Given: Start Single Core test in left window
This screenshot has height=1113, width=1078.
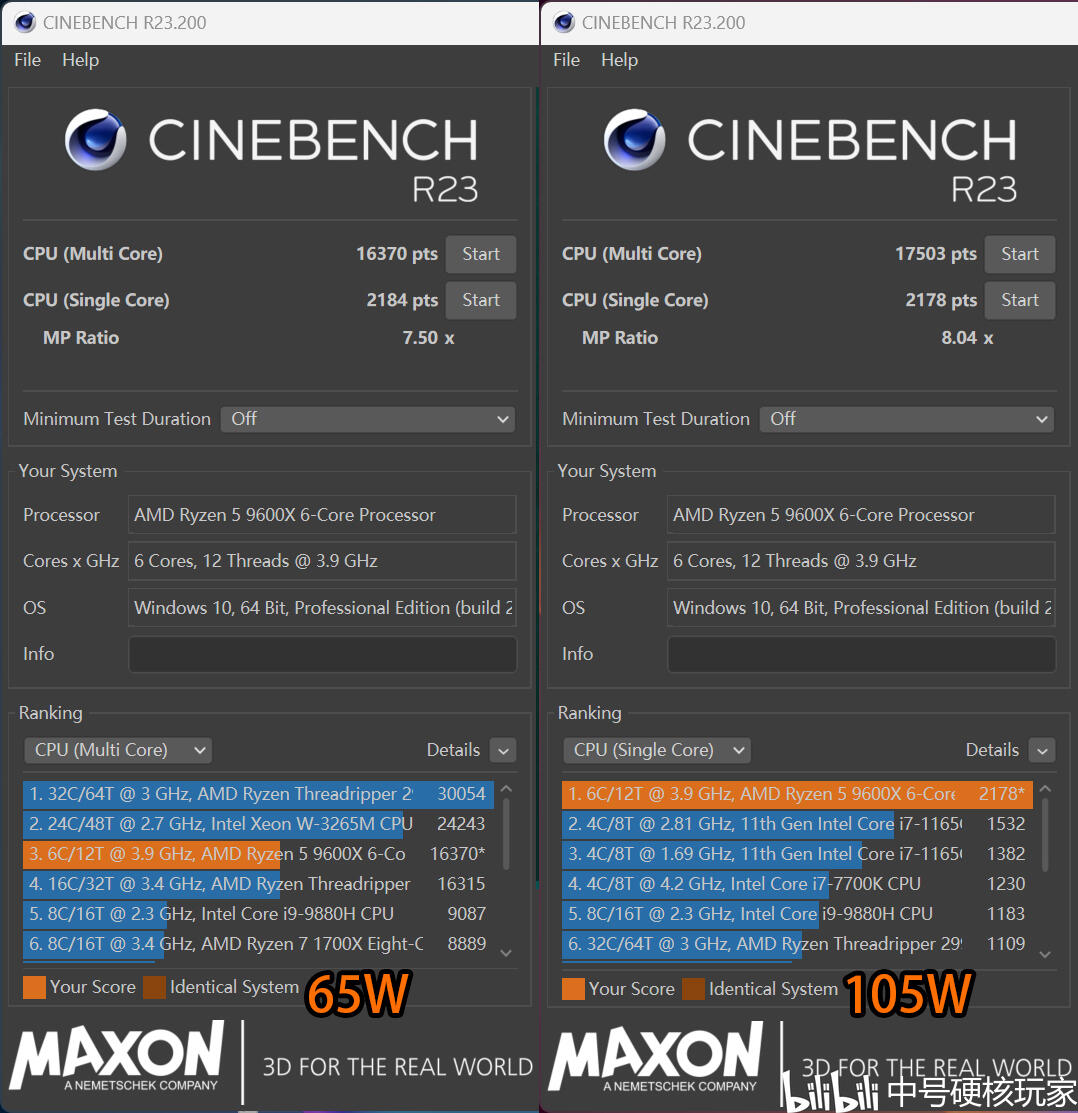Looking at the screenshot, I should point(480,300).
